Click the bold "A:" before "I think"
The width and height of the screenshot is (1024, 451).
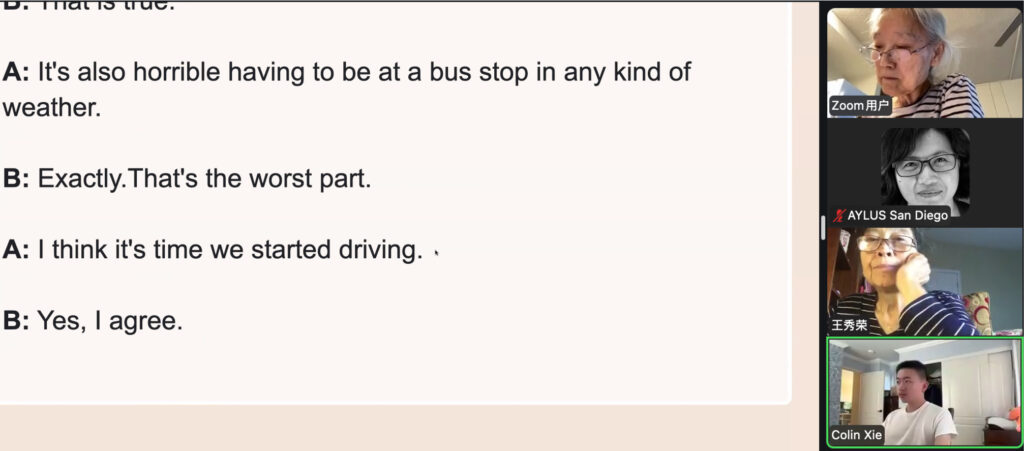tap(16, 251)
